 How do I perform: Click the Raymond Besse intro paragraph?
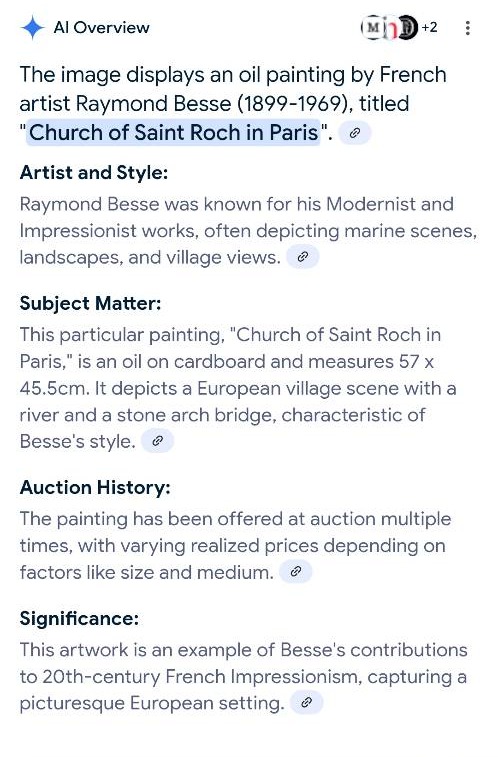249,231
